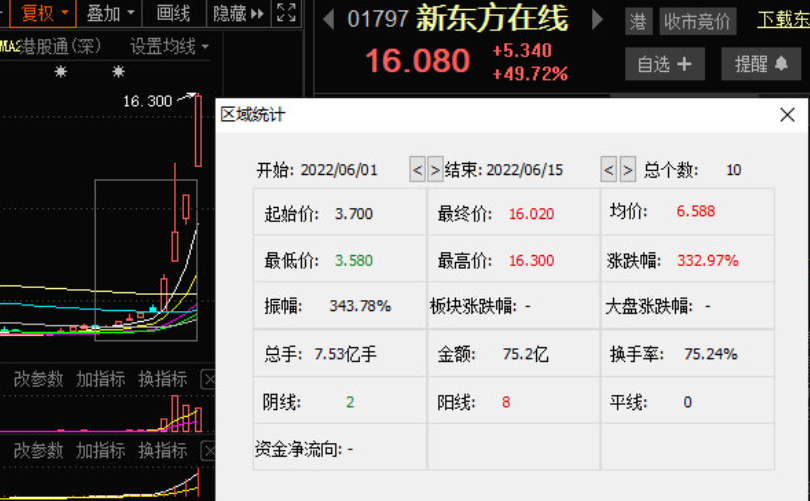This screenshot has width=810, height=501.
Task: Open 设置均线 dropdown
Action: [x=169, y=46]
